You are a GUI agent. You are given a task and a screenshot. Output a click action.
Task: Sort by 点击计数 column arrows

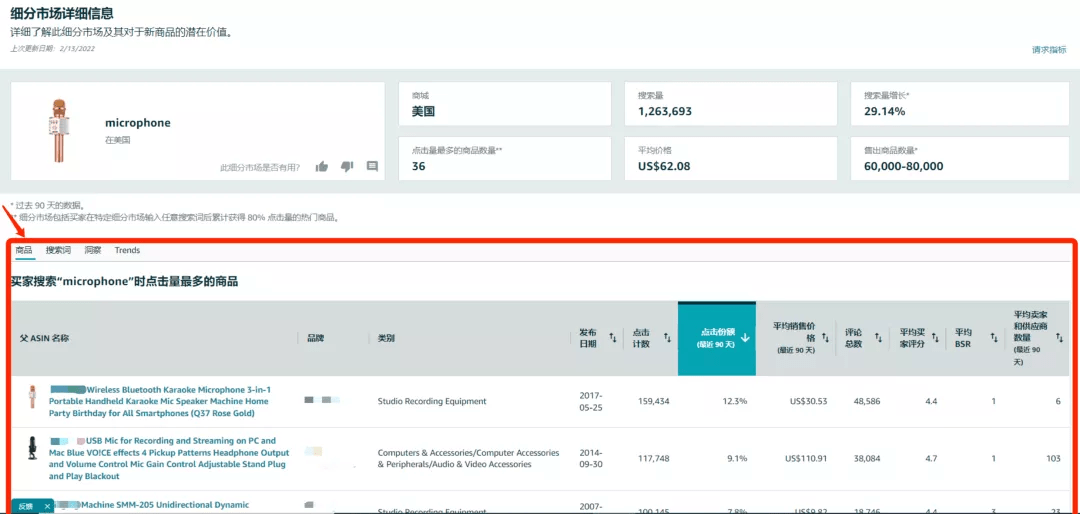(666, 339)
